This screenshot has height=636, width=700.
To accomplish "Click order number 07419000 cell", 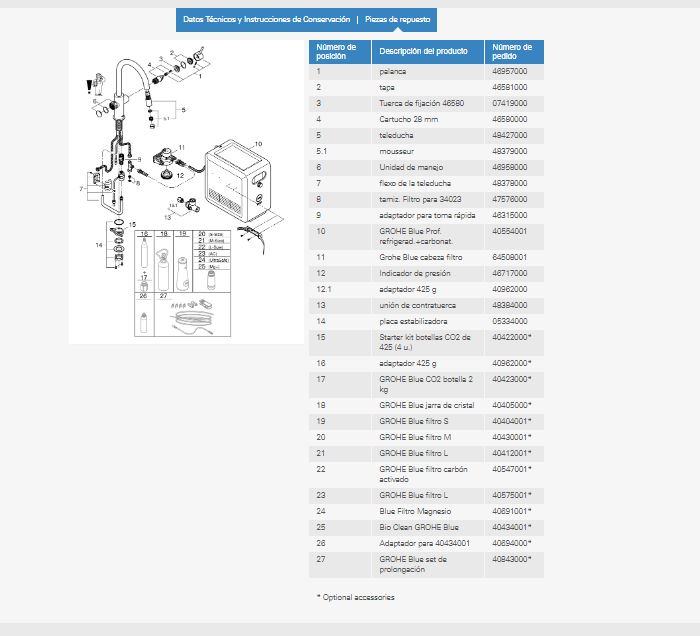I will pos(514,104).
